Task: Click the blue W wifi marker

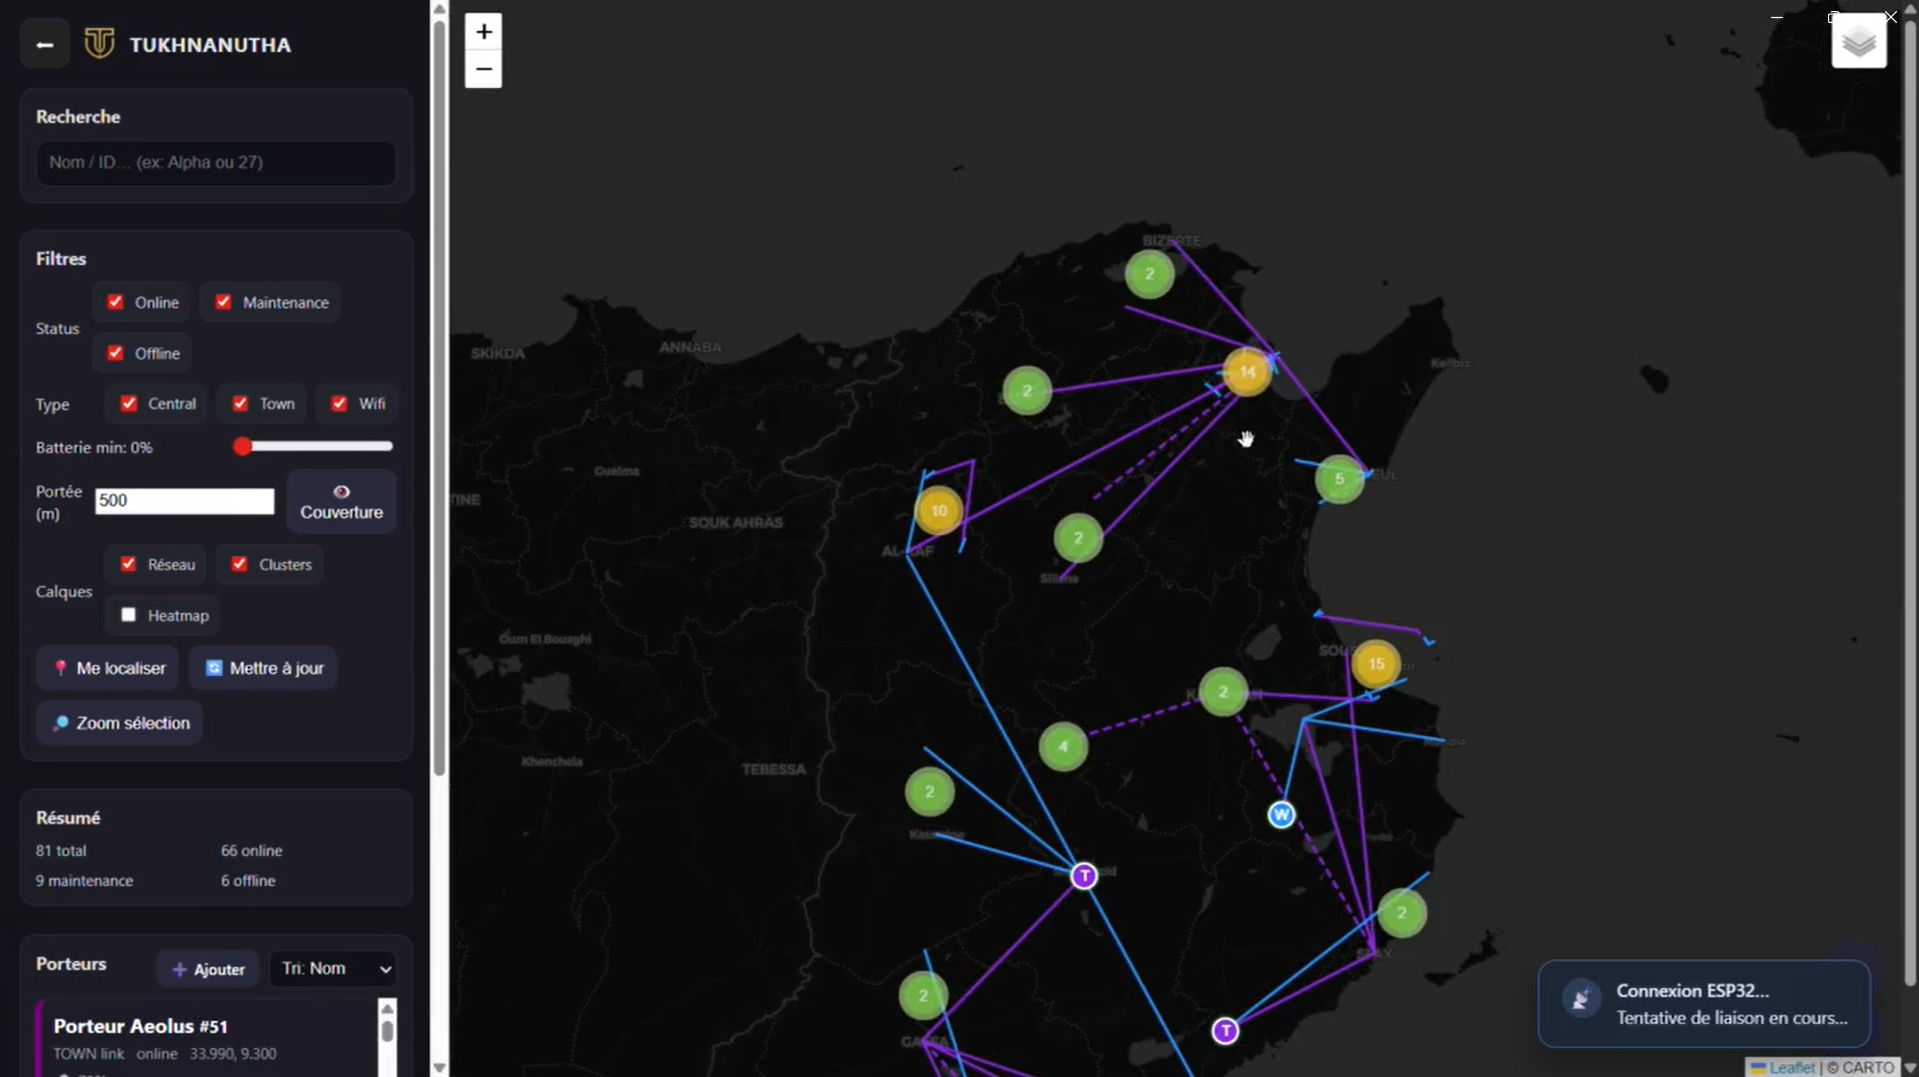Action: point(1280,815)
